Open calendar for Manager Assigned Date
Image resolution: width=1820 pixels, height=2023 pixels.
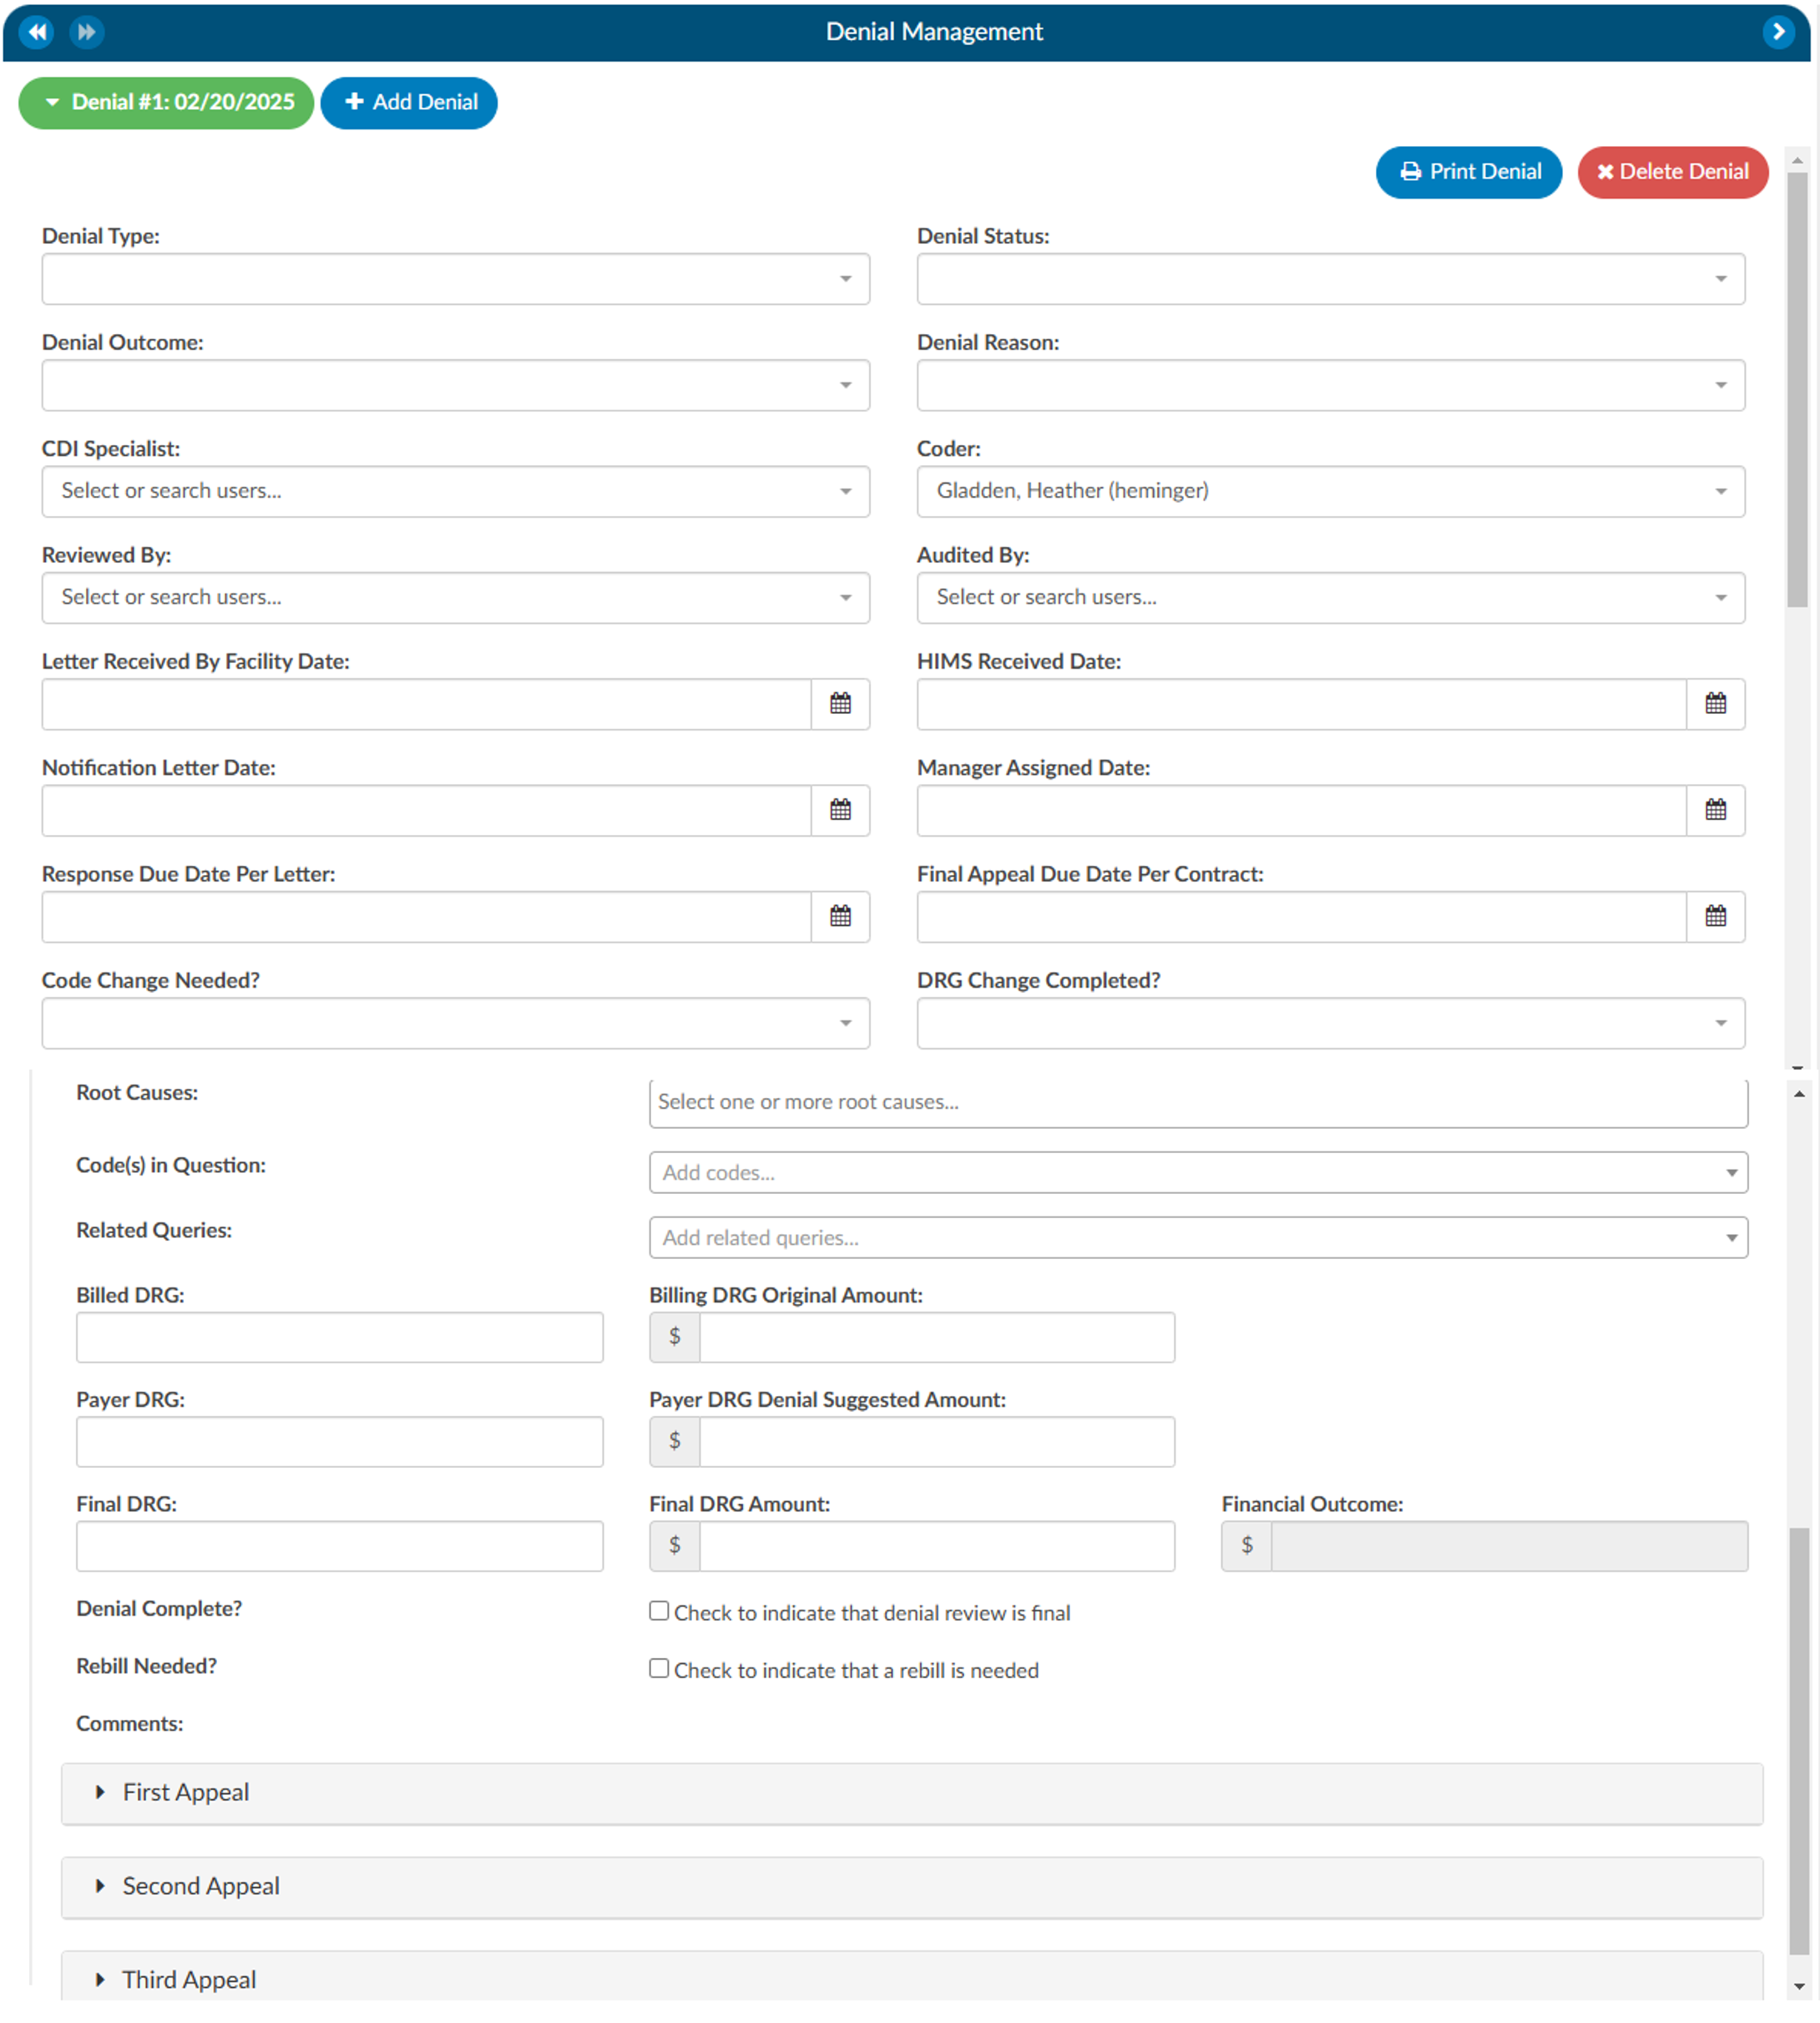coord(1715,810)
